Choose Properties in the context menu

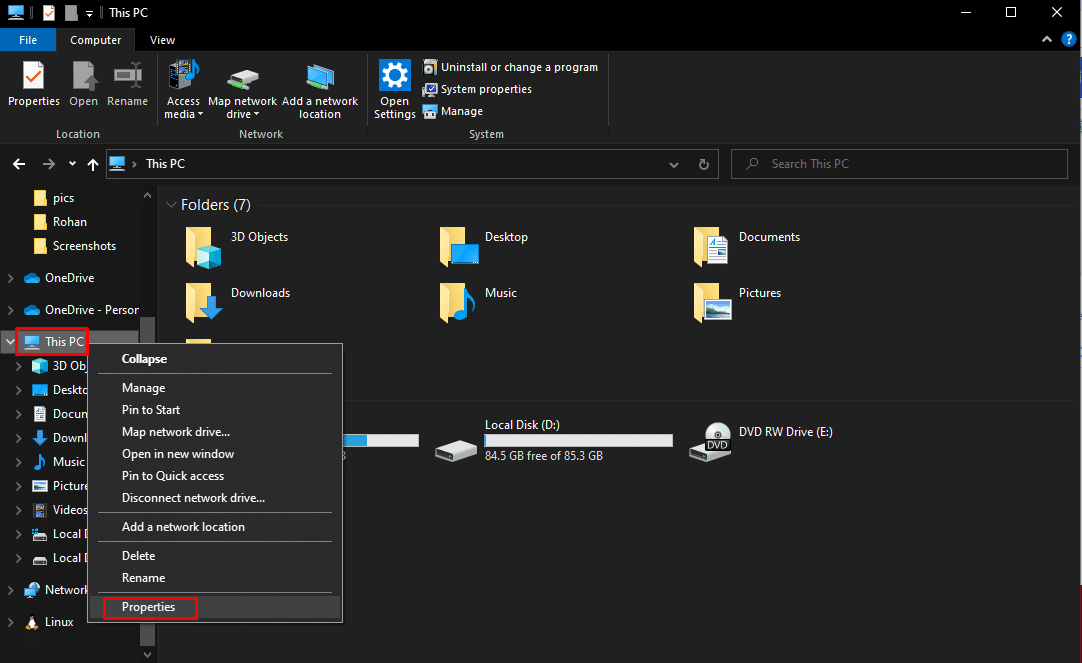[215, 607]
